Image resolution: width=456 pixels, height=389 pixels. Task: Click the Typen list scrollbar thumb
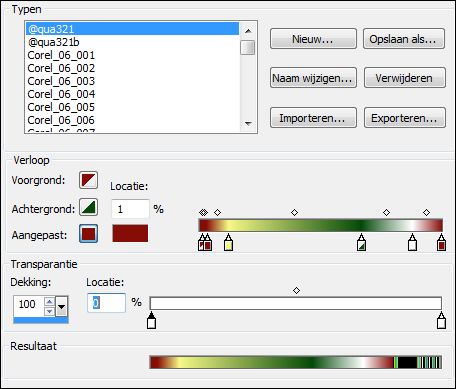tap(248, 47)
